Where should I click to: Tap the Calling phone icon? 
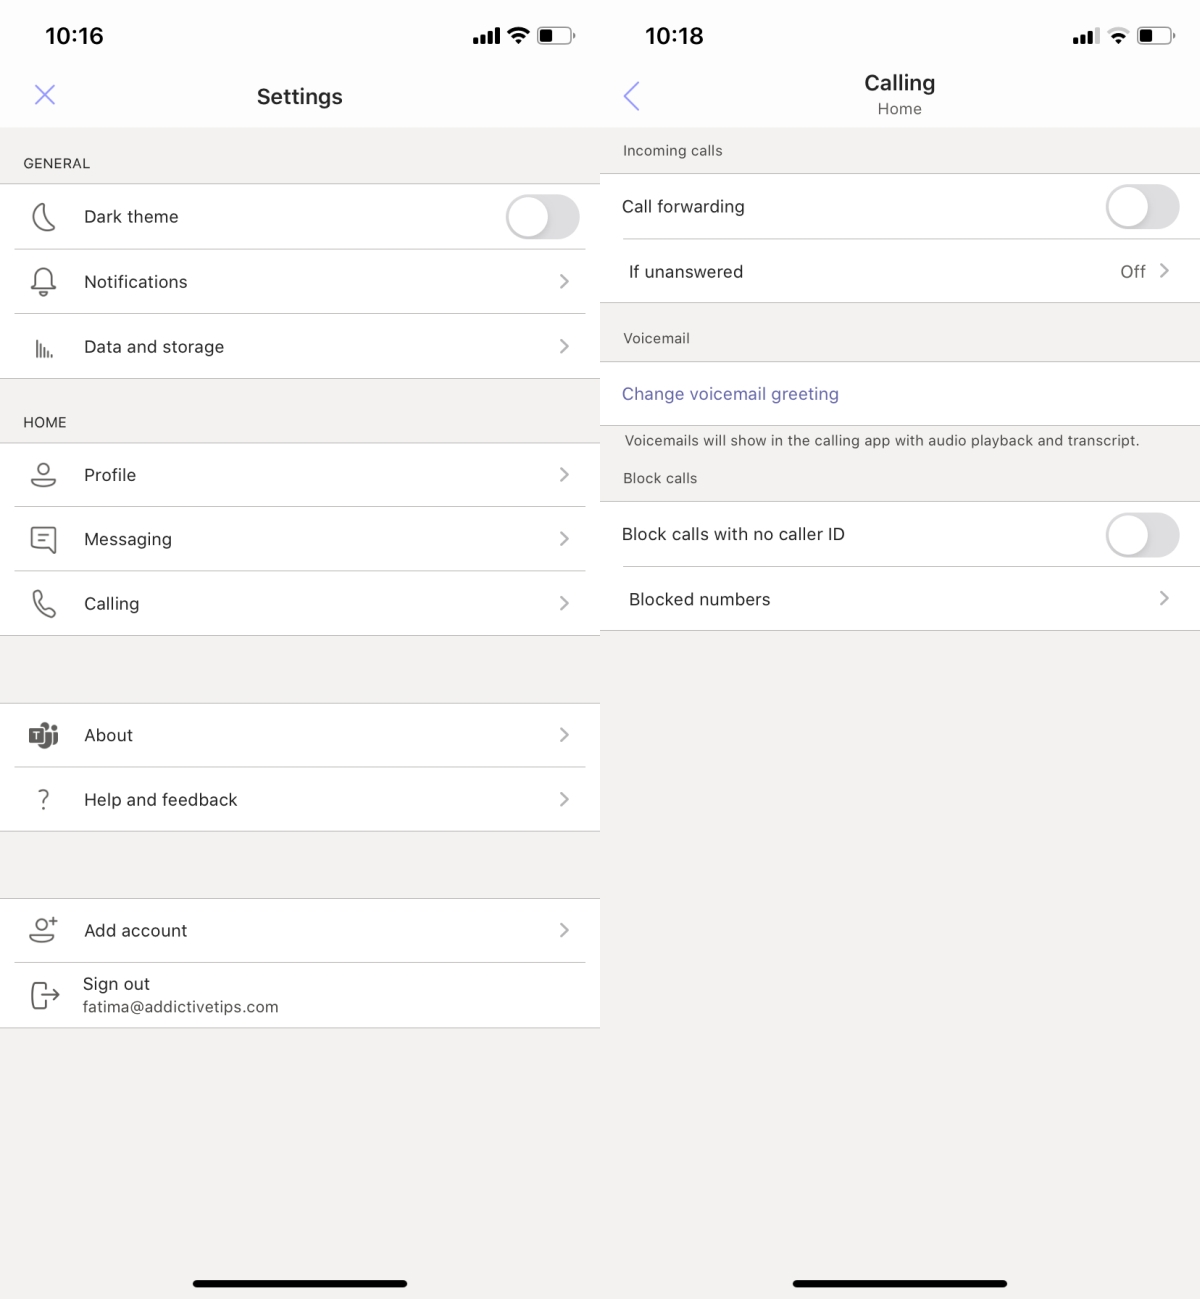(44, 603)
